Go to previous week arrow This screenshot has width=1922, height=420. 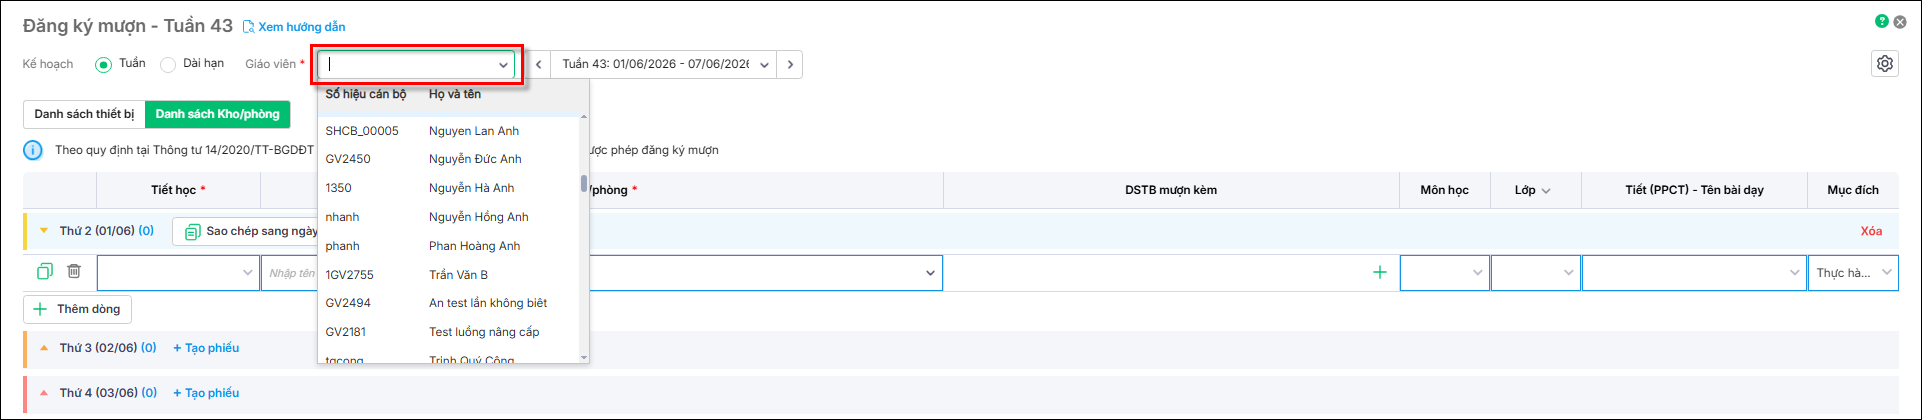coord(539,64)
